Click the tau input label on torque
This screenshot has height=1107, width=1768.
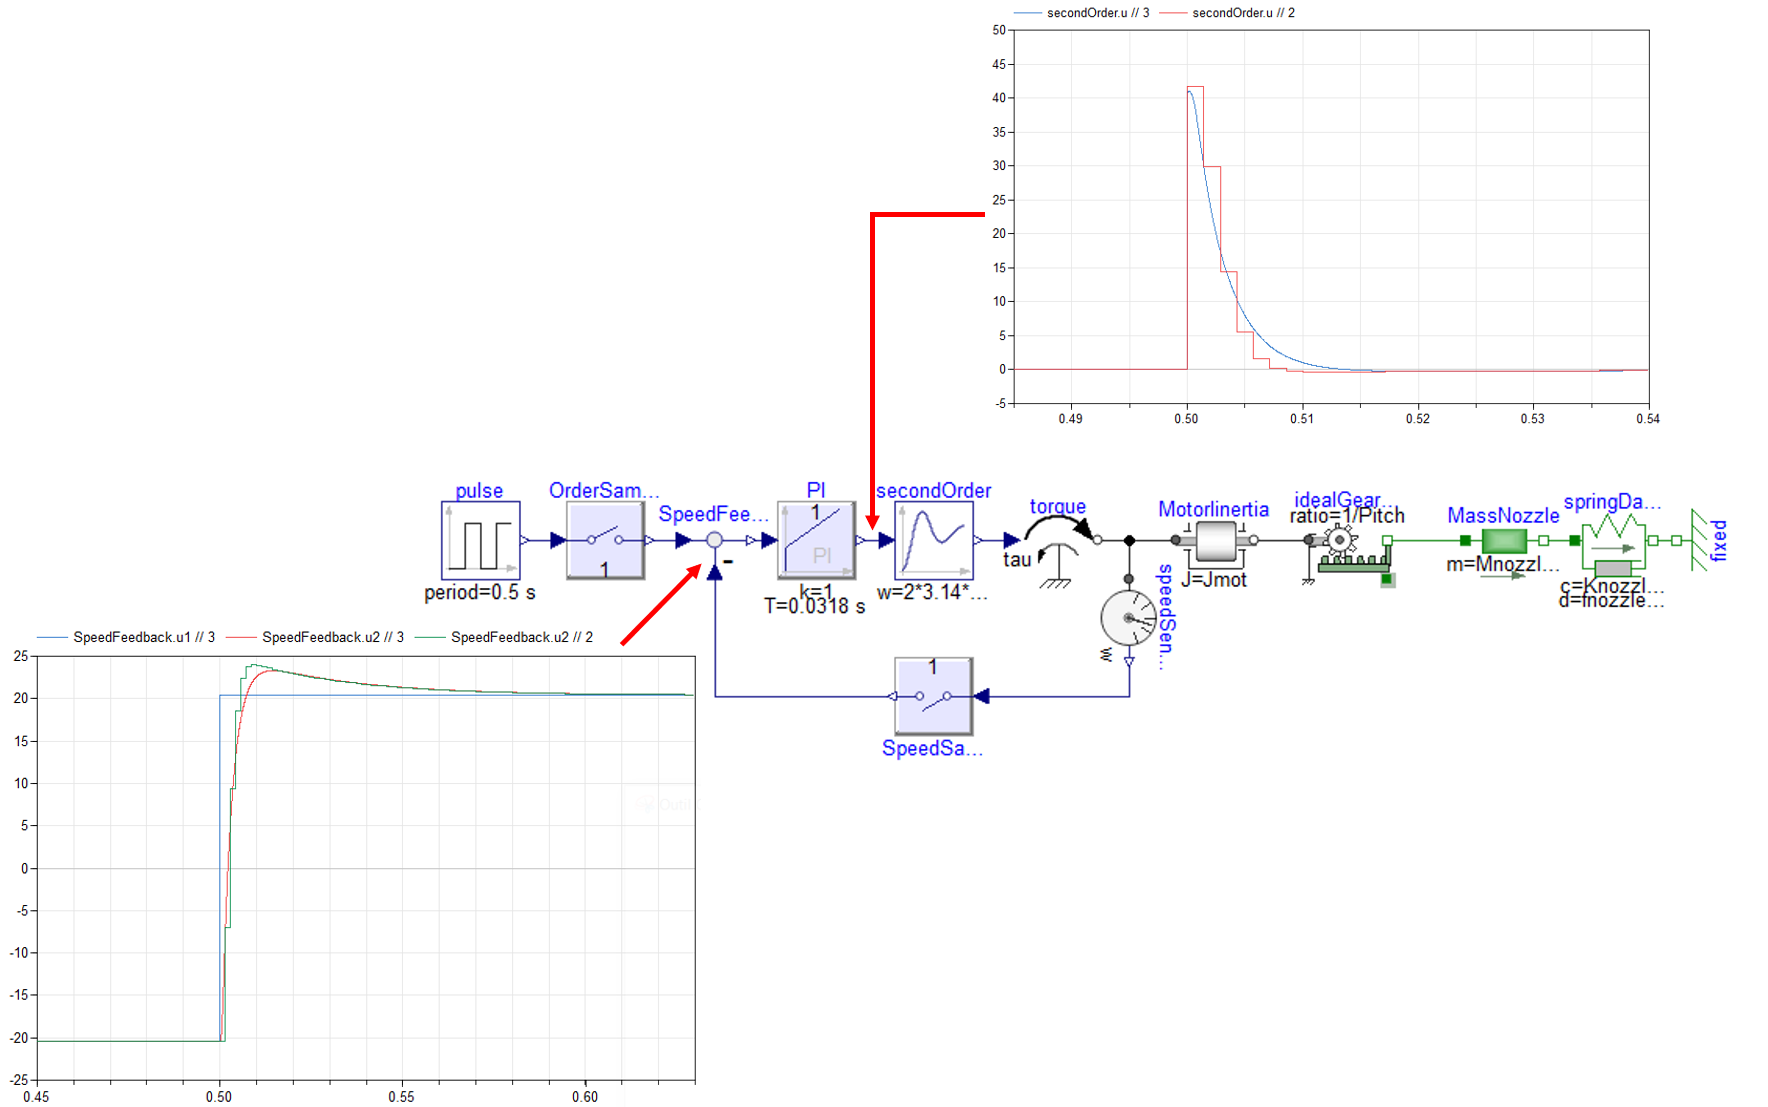pyautogui.click(x=1017, y=560)
